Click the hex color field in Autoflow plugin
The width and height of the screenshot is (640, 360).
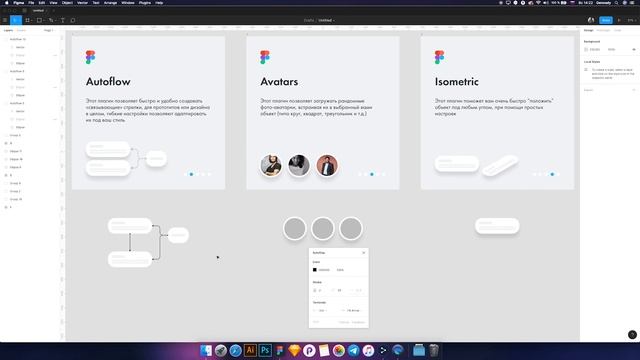(x=324, y=270)
